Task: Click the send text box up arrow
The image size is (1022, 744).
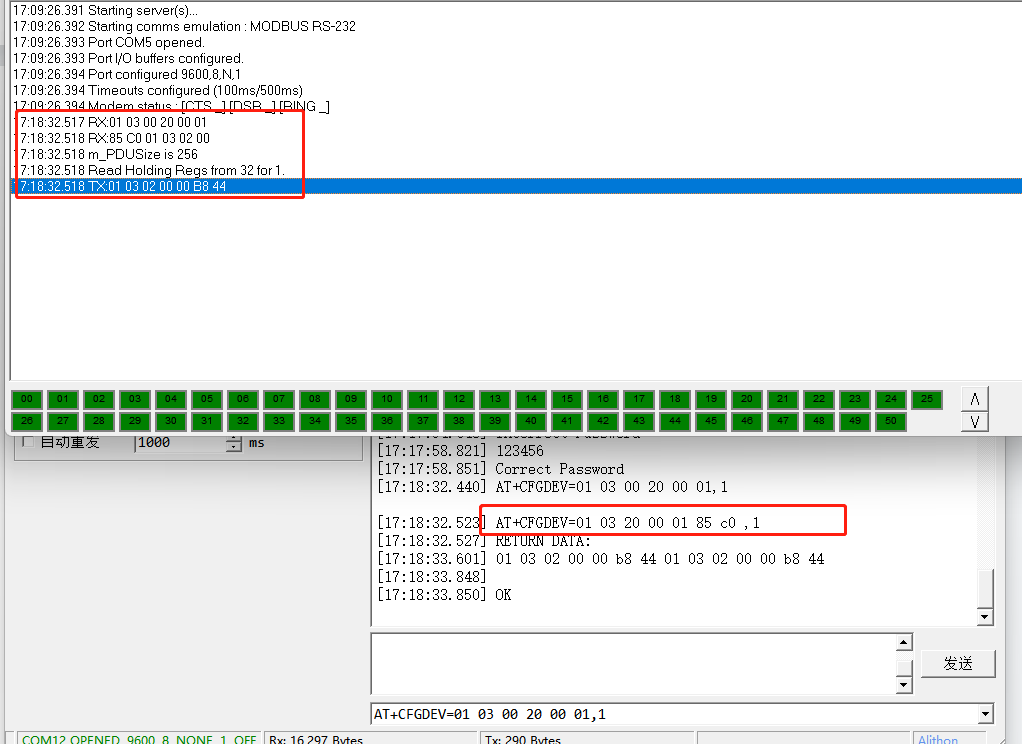Action: click(x=903, y=643)
